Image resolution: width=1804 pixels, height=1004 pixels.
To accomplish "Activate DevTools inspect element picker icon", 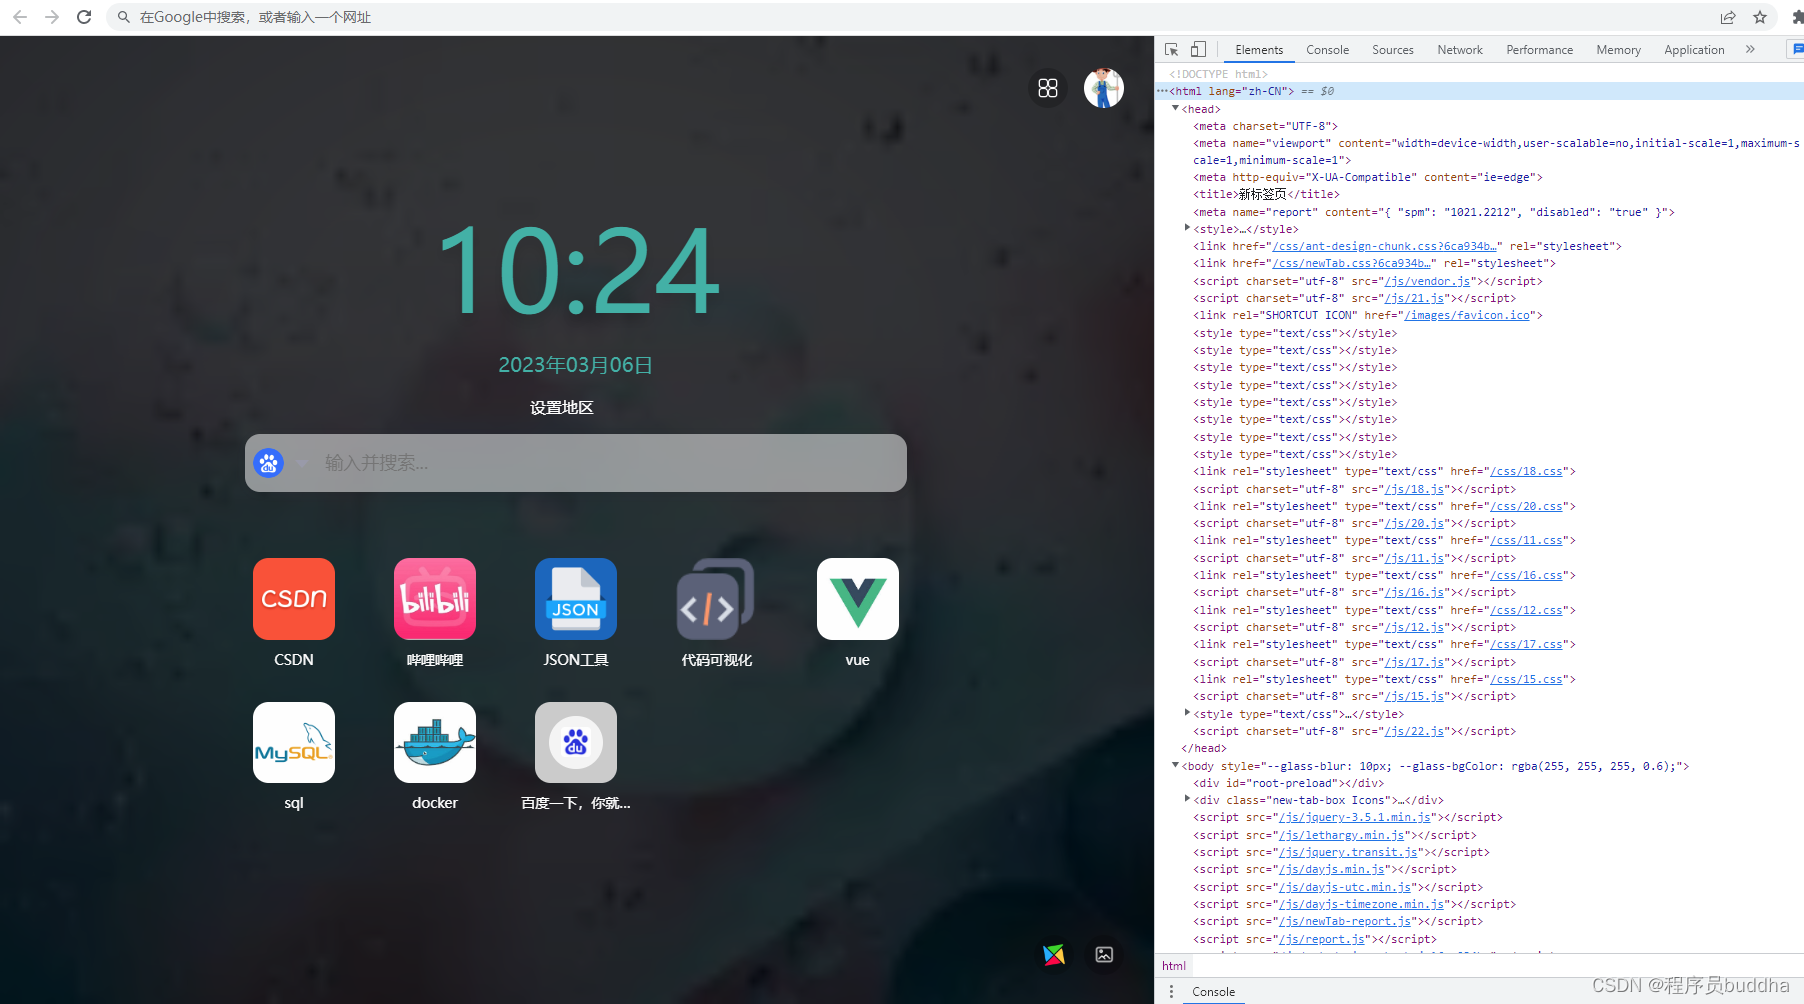I will [x=1172, y=49].
